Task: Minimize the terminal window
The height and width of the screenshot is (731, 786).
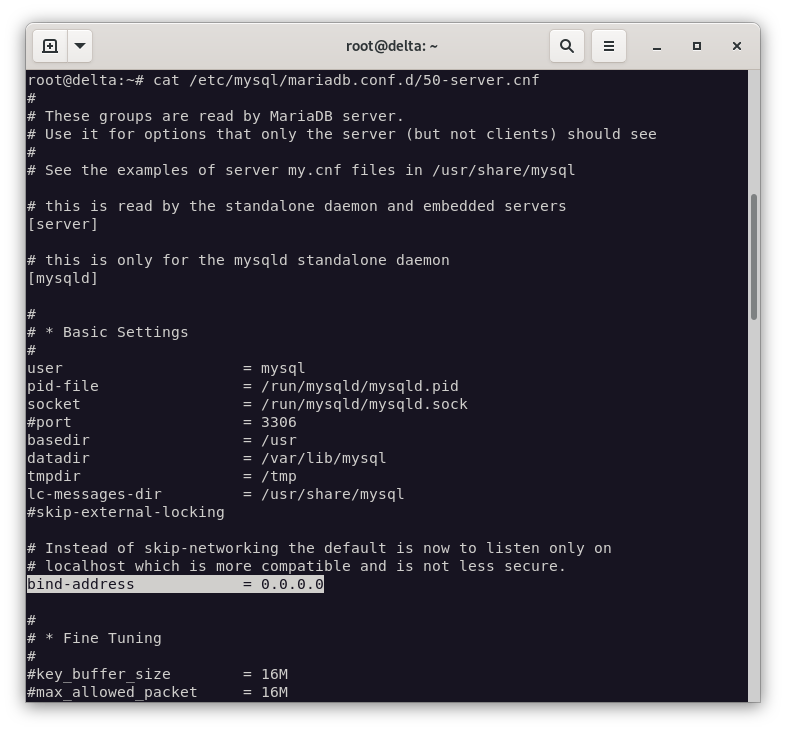Action: point(657,46)
